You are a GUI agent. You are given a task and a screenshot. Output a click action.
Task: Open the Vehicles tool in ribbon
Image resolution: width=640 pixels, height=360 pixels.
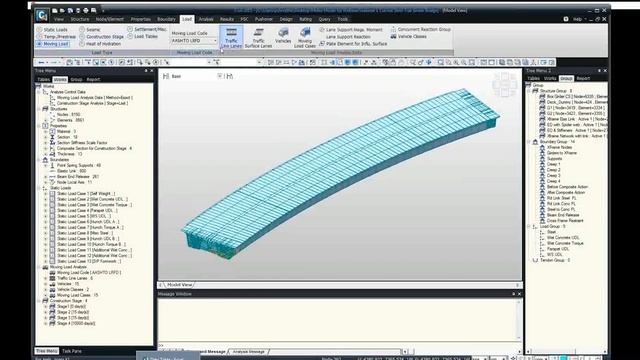[283, 36]
